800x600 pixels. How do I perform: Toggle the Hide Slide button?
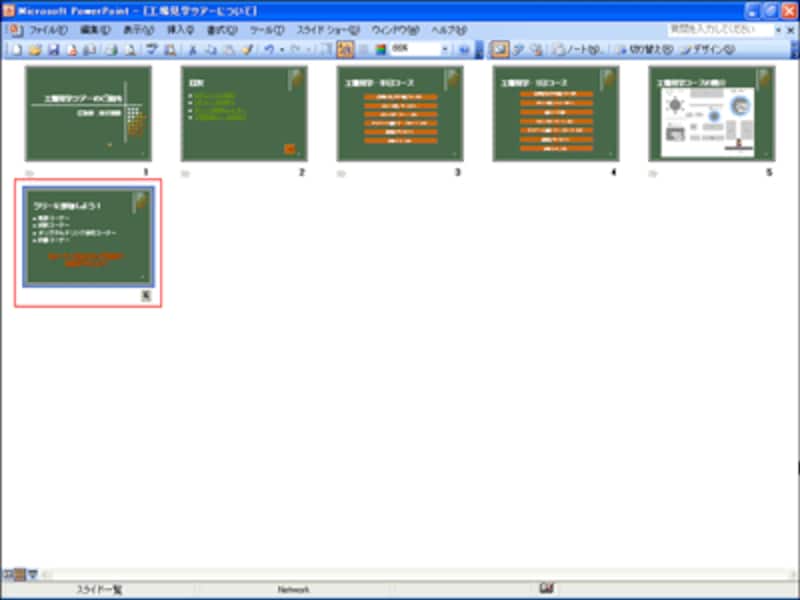point(499,49)
